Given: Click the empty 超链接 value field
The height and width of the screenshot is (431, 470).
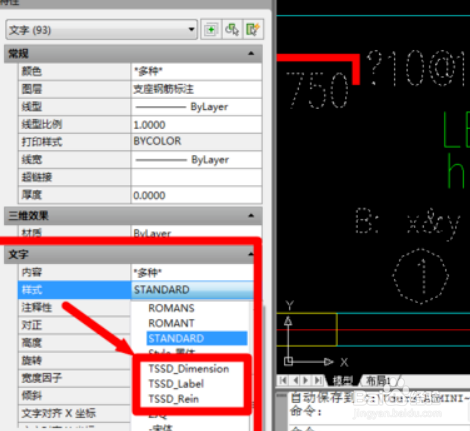Looking at the screenshot, I should (x=196, y=177).
